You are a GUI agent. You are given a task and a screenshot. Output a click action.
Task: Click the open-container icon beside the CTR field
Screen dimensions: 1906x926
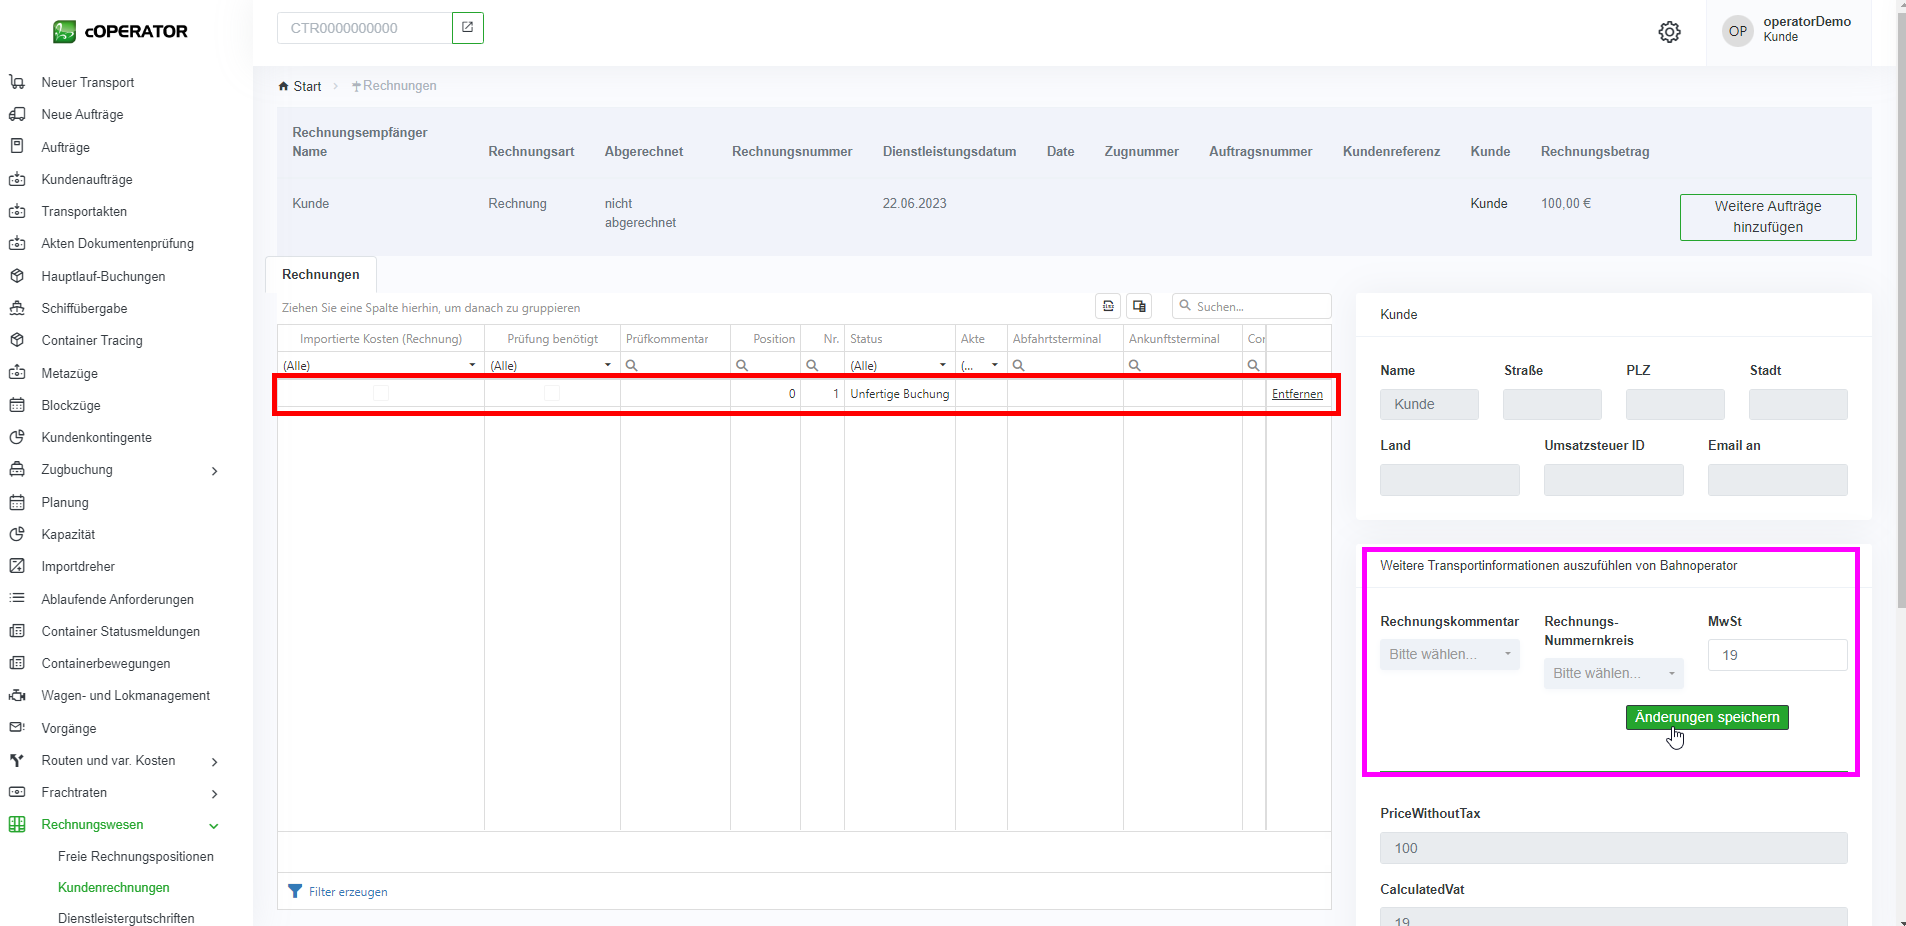[467, 28]
